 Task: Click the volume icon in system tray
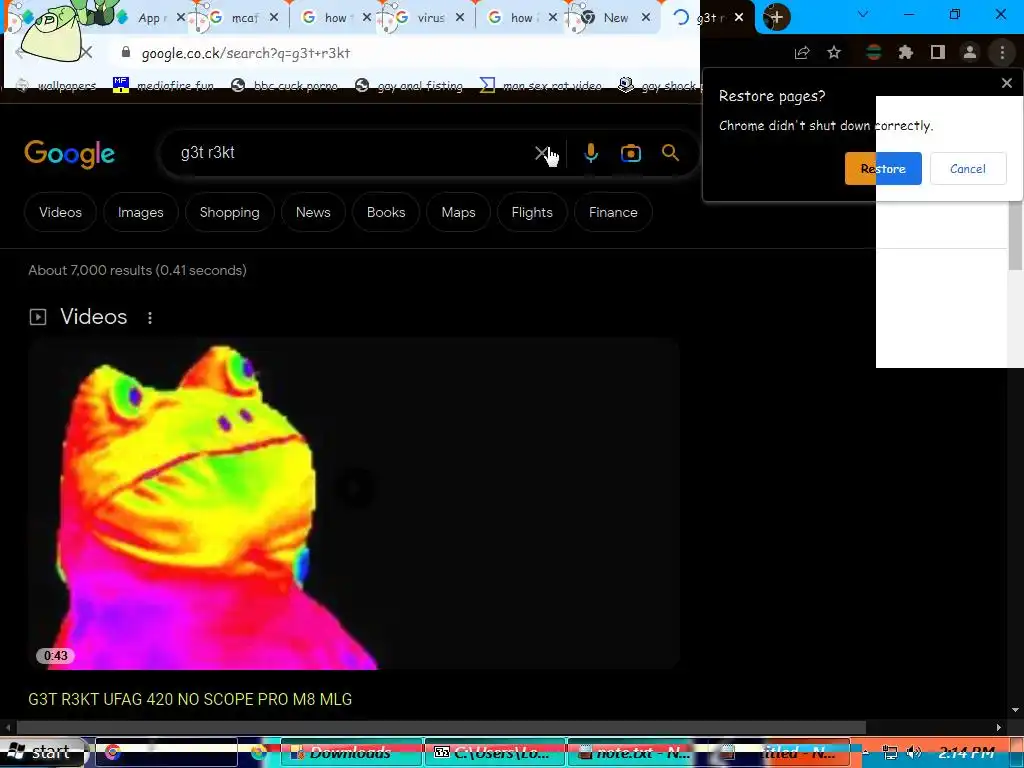coord(914,752)
